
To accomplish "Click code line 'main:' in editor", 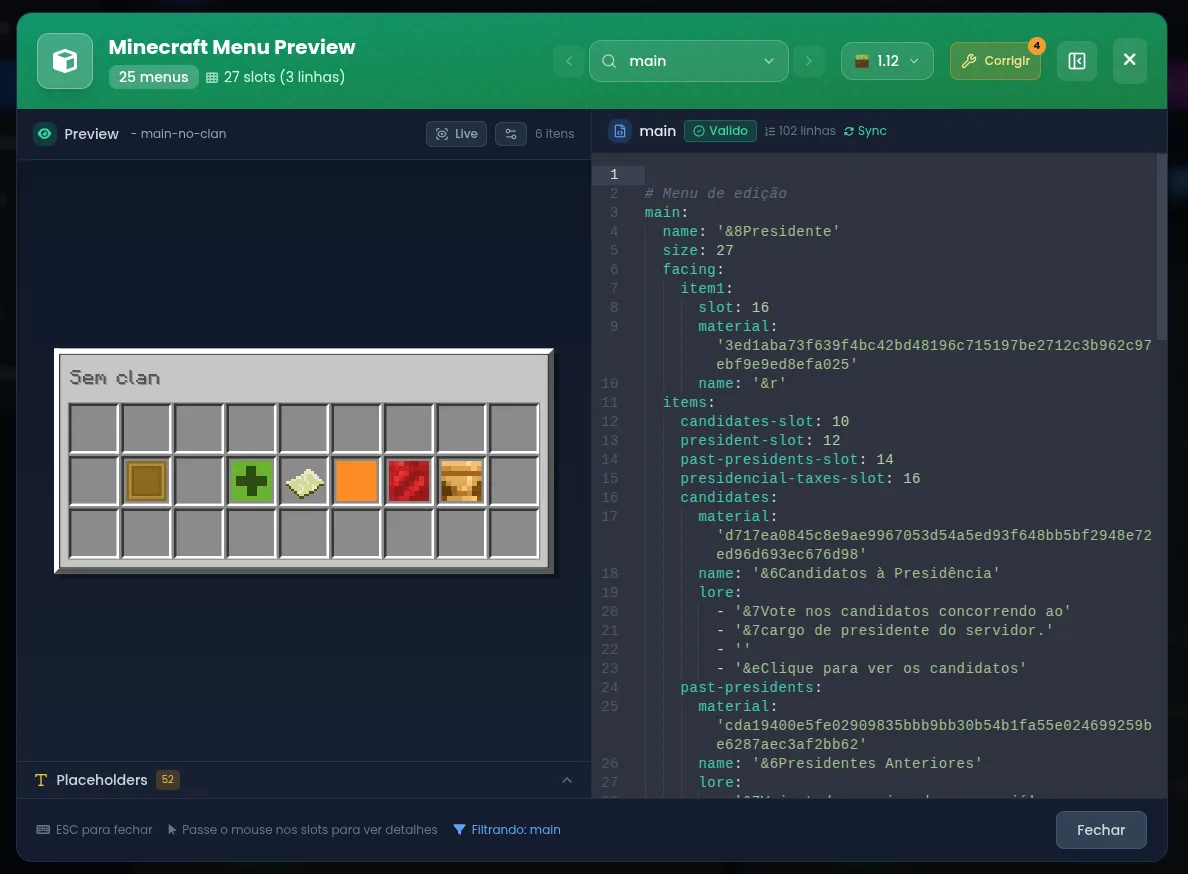I will pyautogui.click(x=666, y=213).
